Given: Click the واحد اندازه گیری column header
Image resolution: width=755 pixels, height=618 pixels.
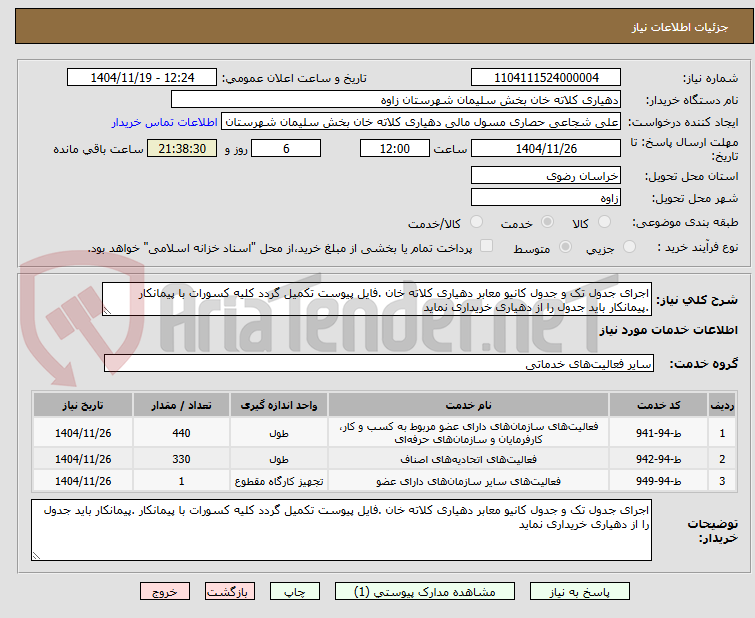Looking at the screenshot, I should click(279, 405).
